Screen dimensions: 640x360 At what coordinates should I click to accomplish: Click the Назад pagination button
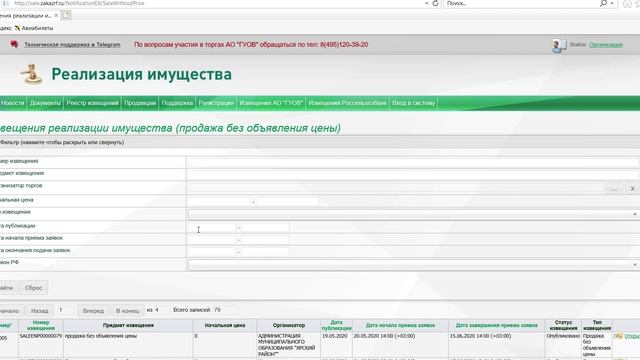point(40,311)
